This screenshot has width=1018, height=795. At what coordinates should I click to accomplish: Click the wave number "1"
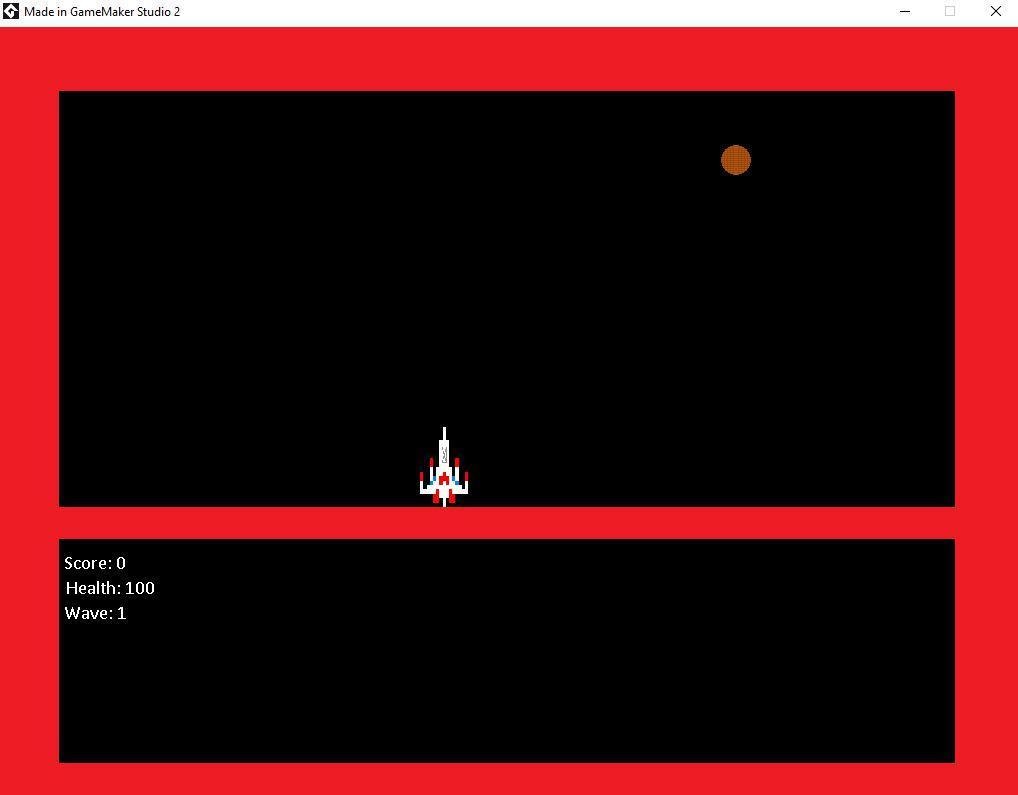click(122, 613)
